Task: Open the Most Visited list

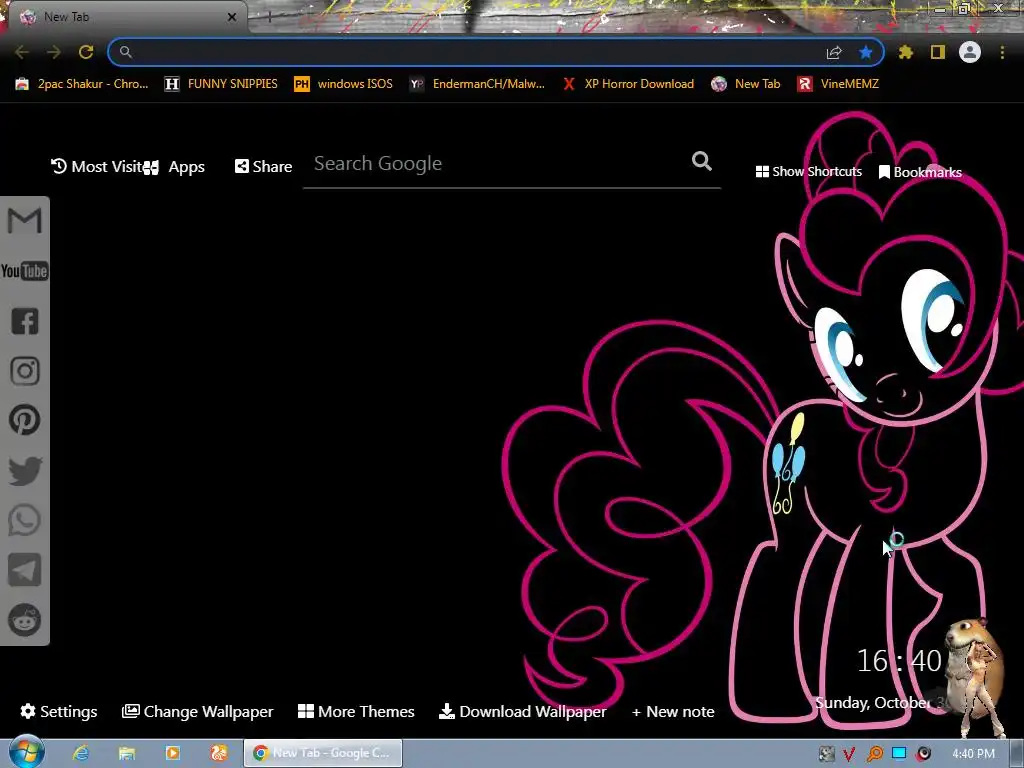Action: tap(97, 167)
